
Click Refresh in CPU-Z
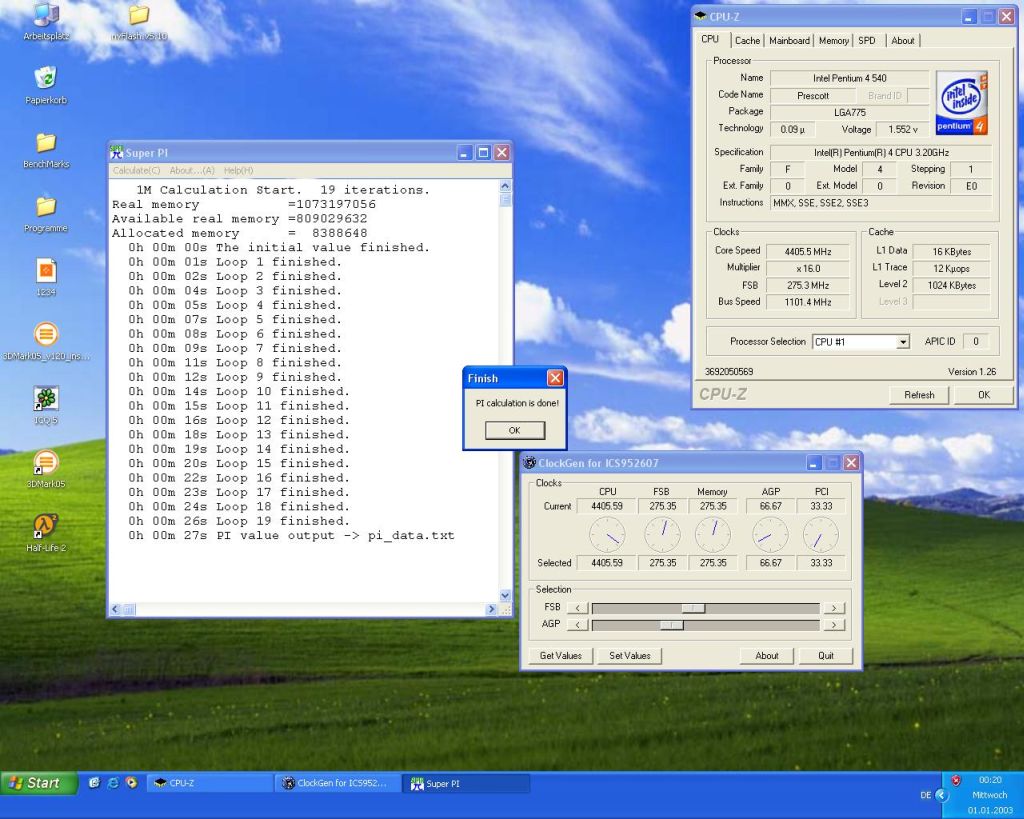(x=919, y=394)
